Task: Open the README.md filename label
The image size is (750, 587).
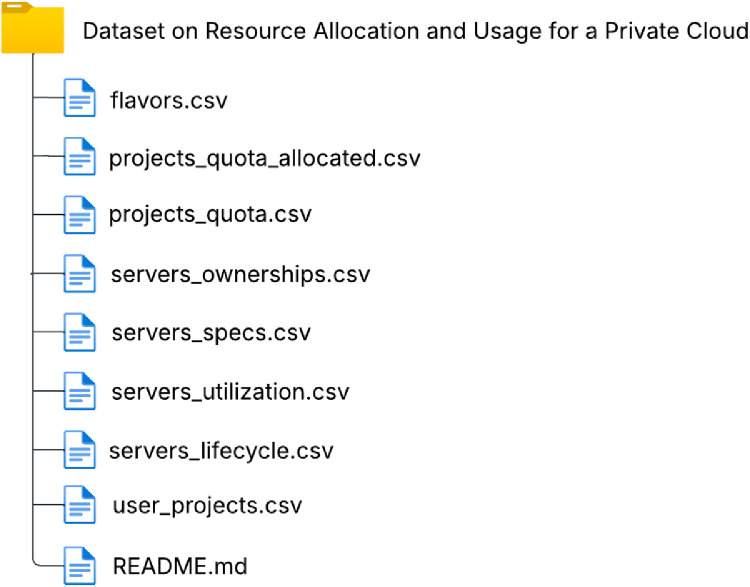Action: coord(180,566)
